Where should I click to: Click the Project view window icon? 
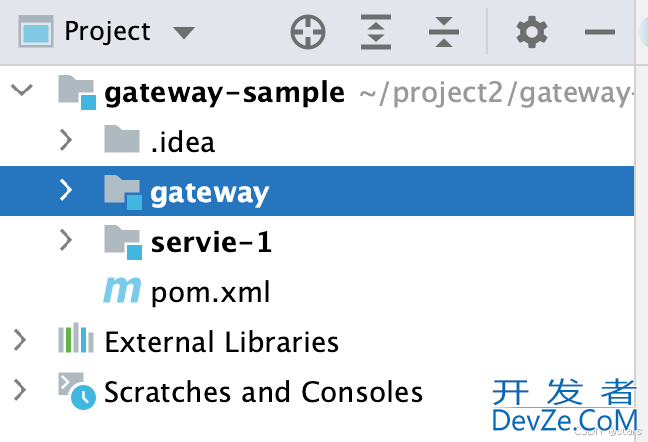[36, 31]
